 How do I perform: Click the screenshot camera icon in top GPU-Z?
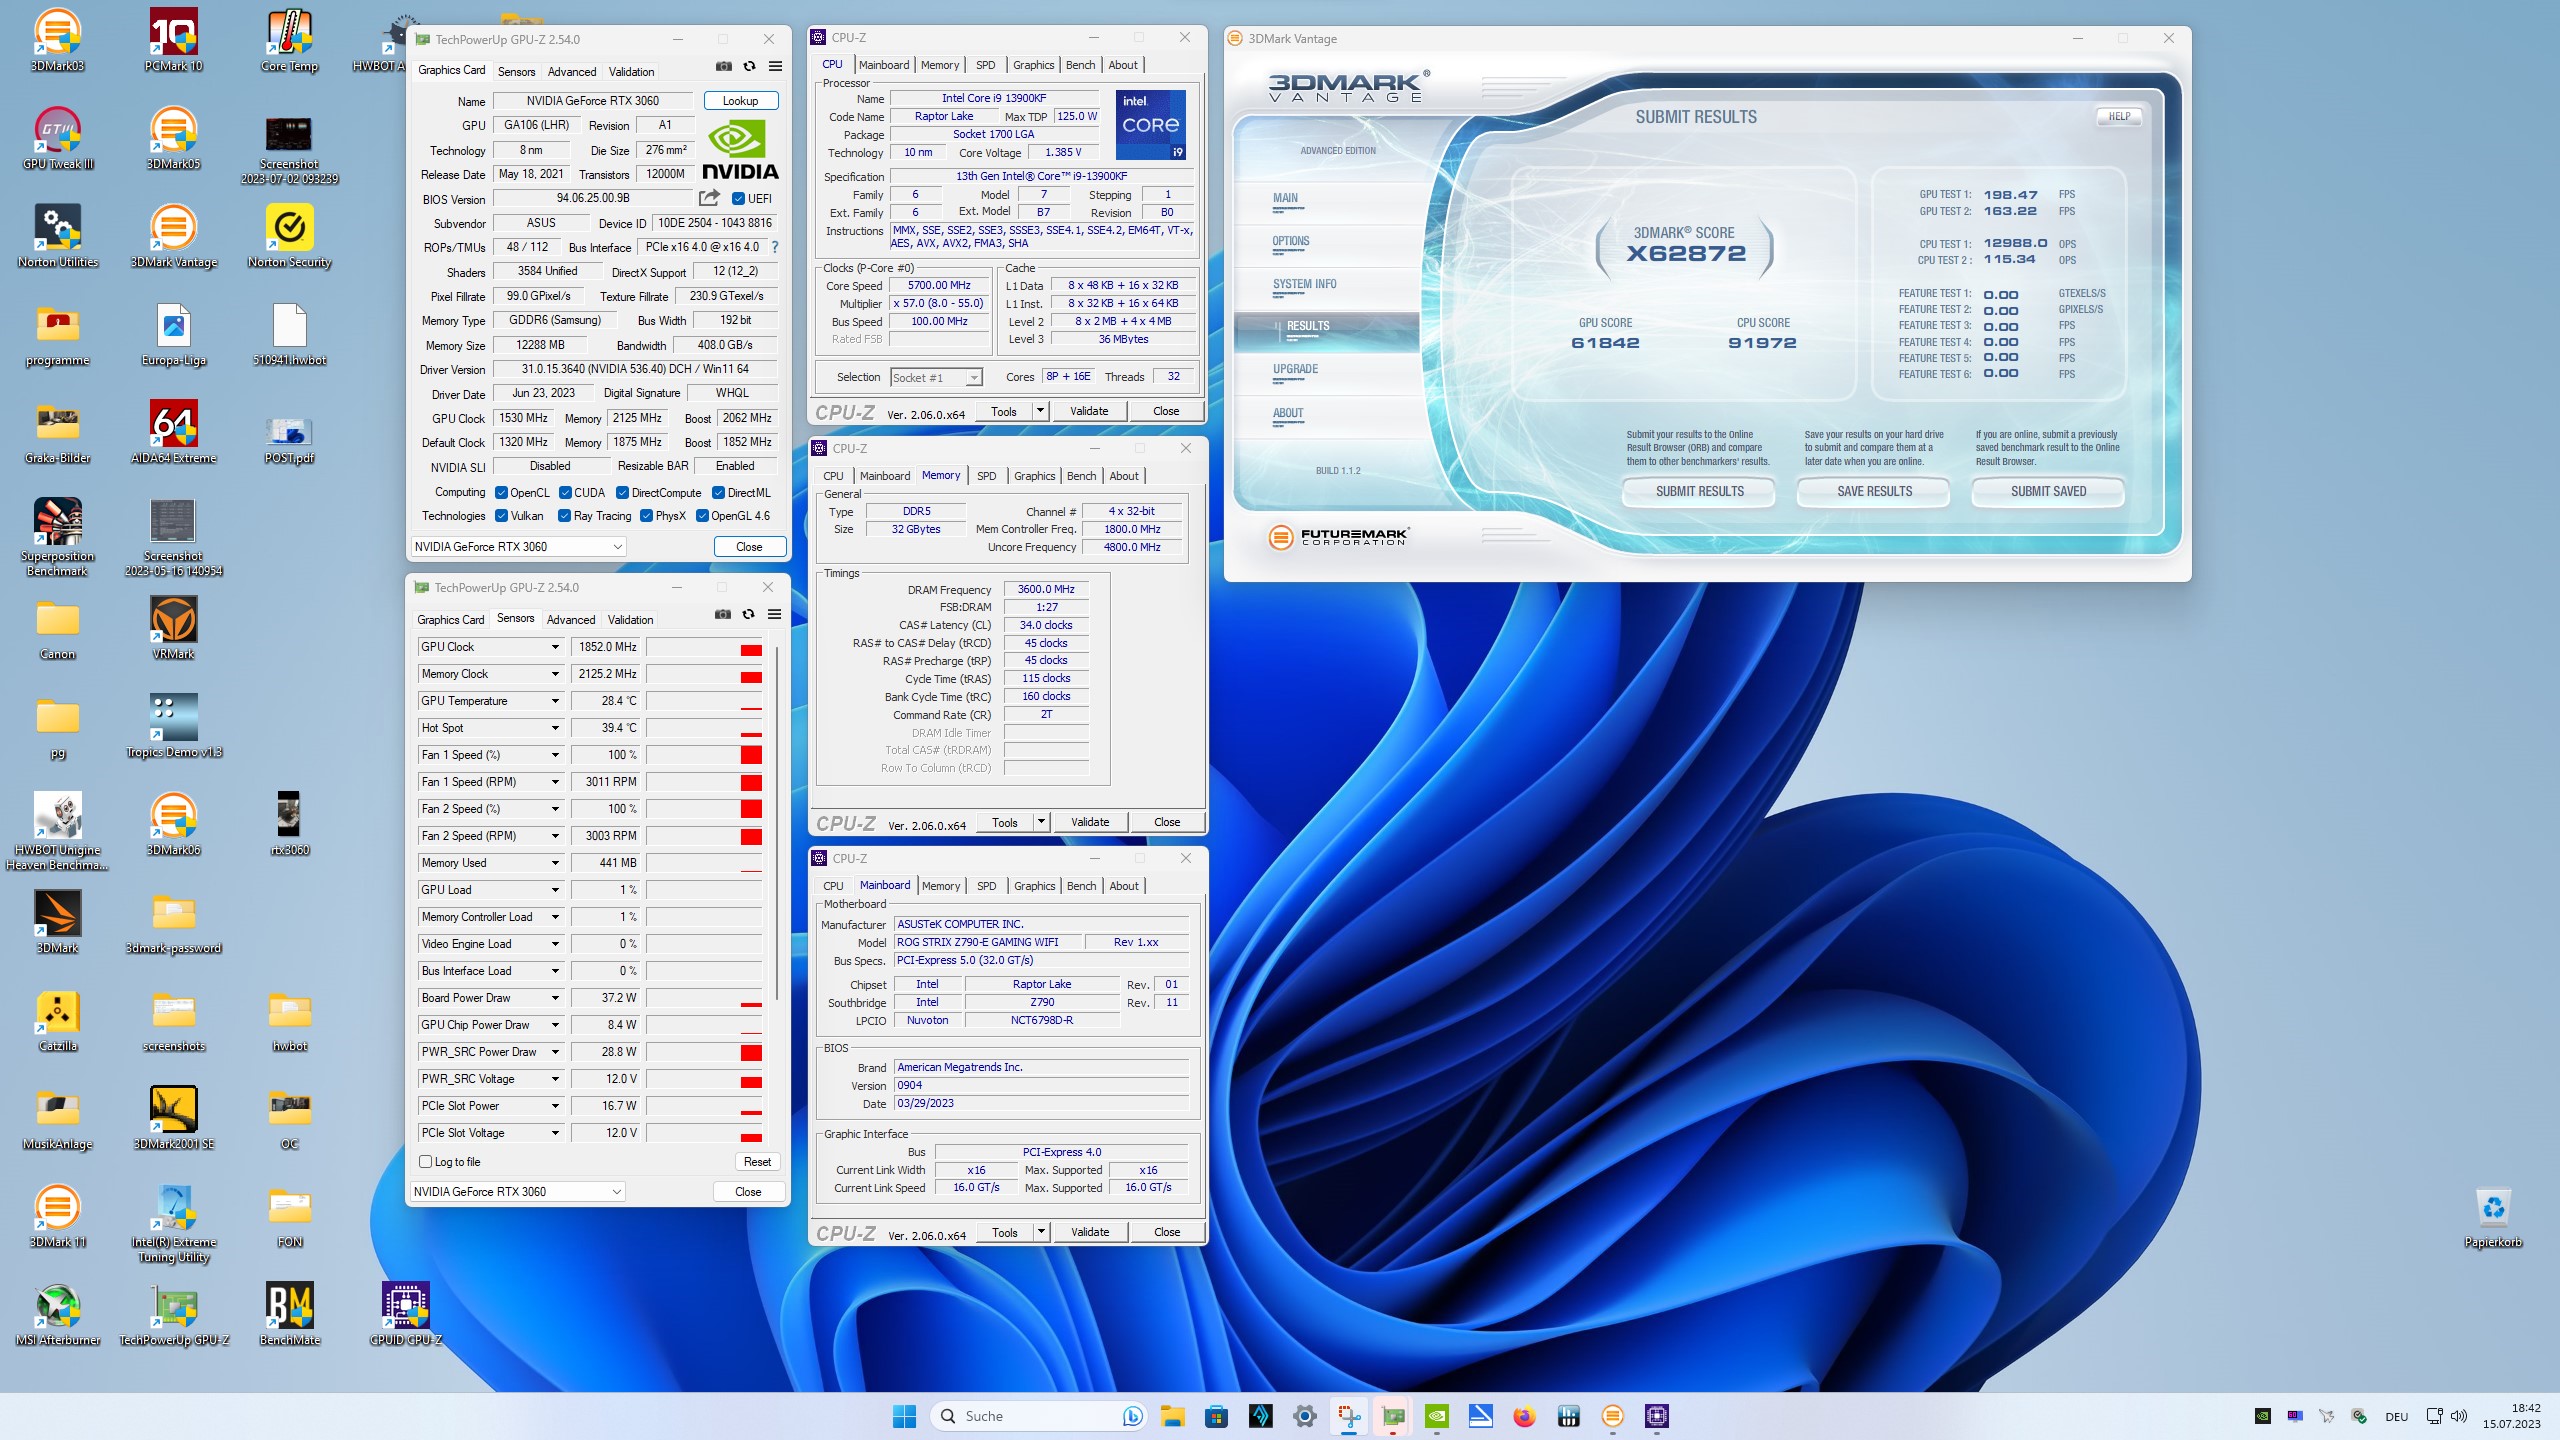point(723,66)
